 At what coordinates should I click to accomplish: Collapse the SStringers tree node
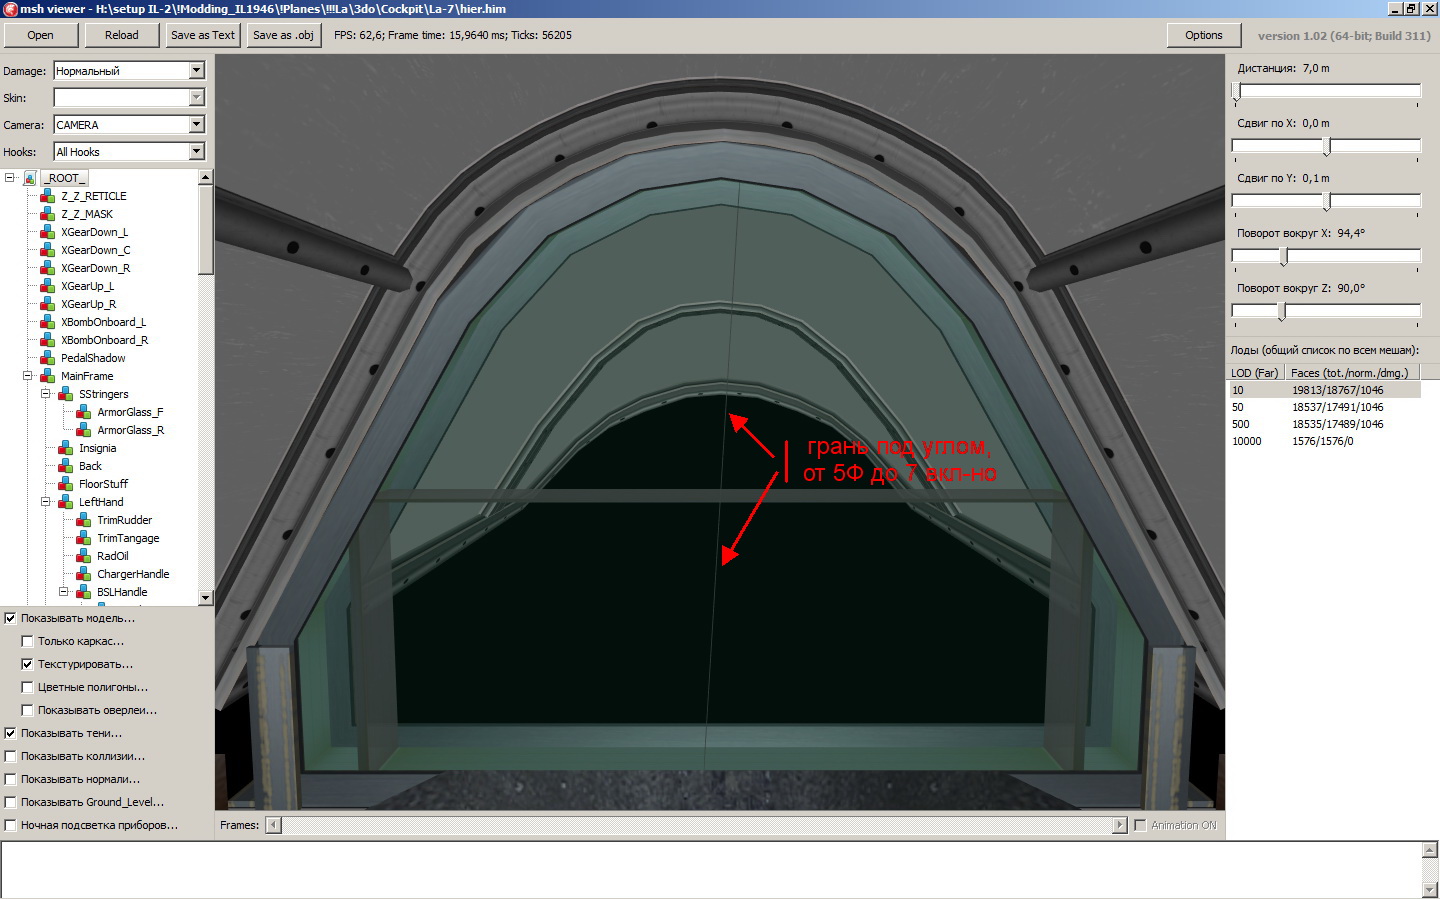coord(46,394)
